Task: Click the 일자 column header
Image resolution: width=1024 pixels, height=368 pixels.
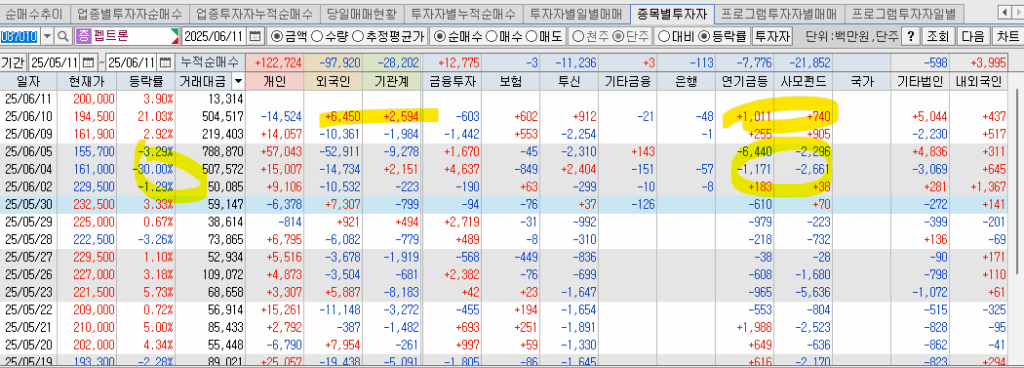Action: (28, 82)
